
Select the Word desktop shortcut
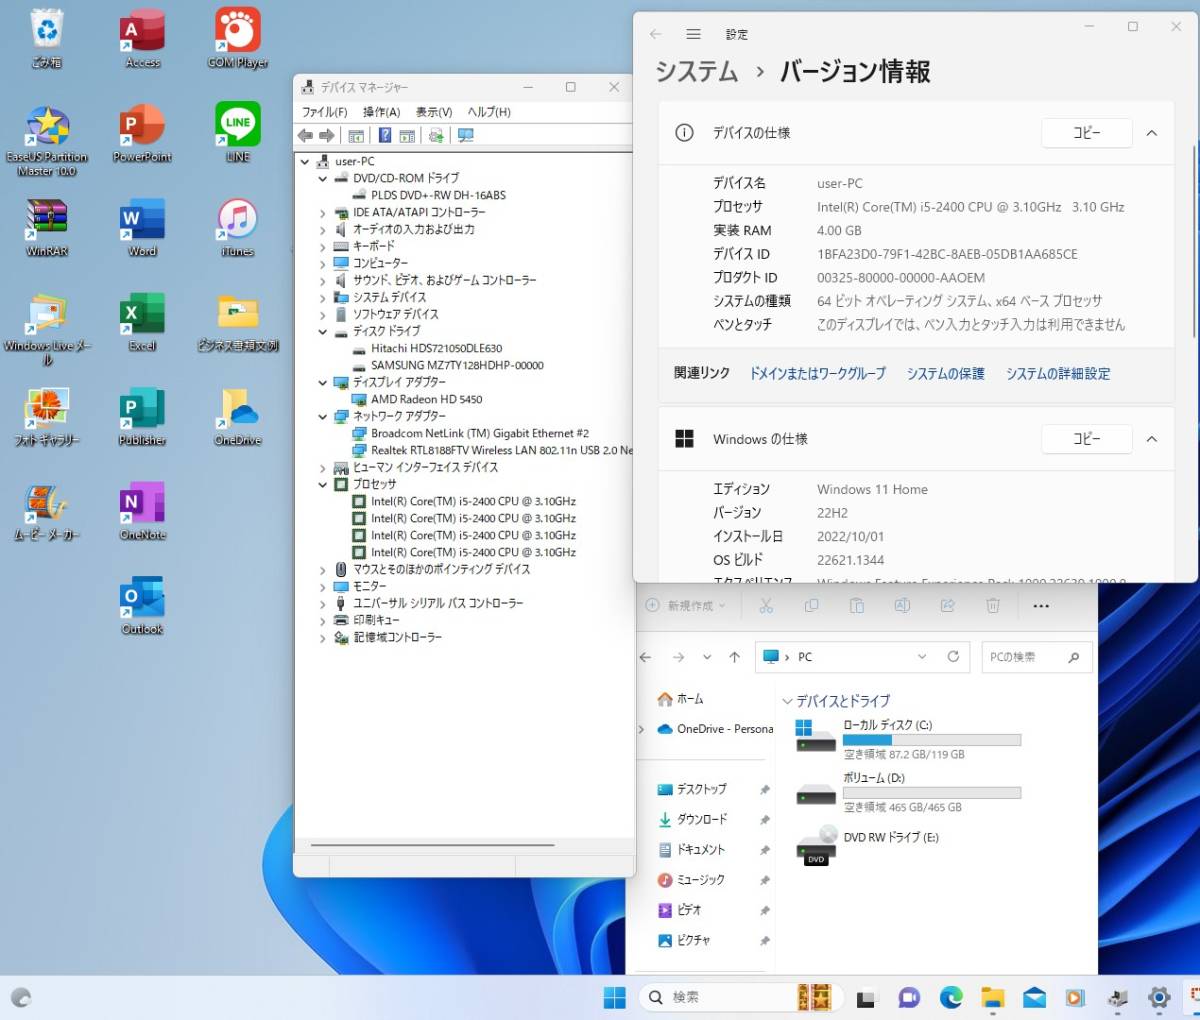(x=143, y=227)
